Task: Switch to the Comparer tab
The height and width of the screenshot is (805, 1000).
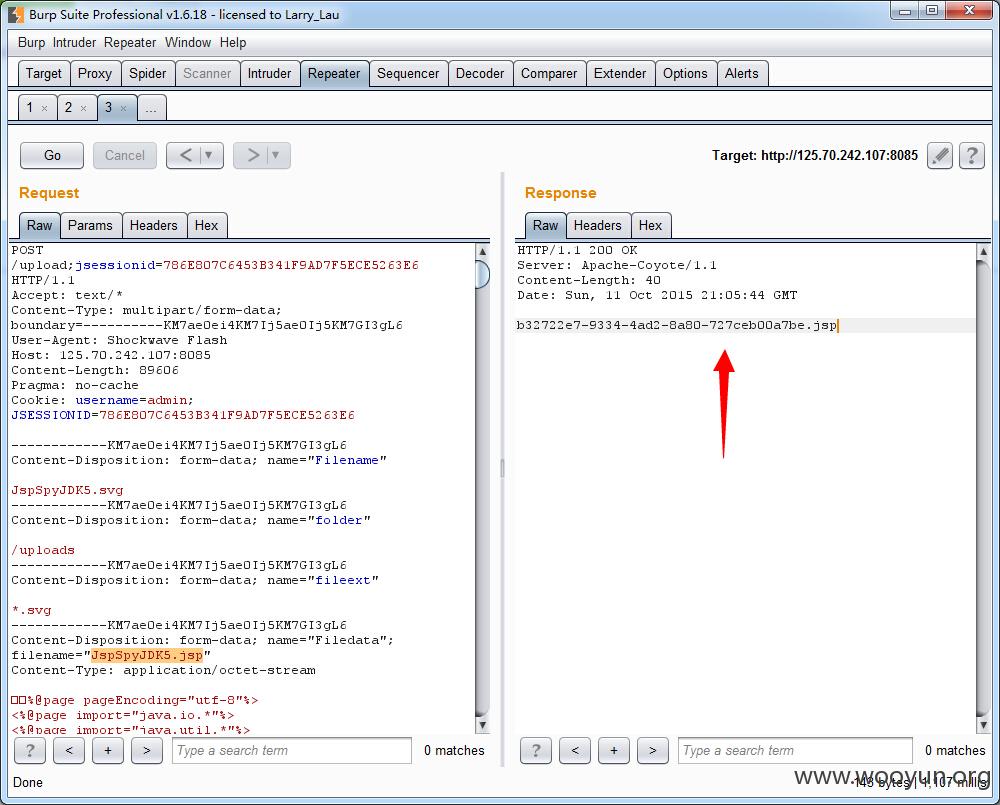Action: pyautogui.click(x=549, y=73)
